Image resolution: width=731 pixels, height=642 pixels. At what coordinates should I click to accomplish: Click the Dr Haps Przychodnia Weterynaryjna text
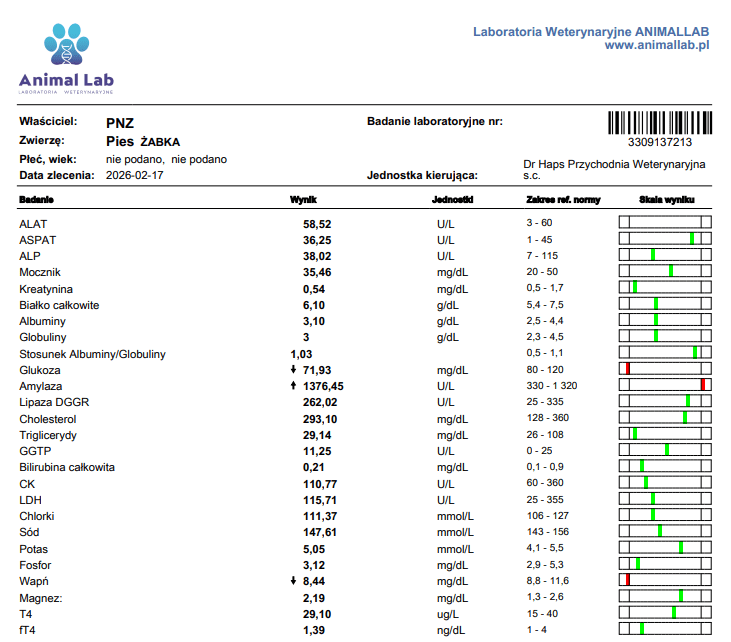click(x=614, y=164)
